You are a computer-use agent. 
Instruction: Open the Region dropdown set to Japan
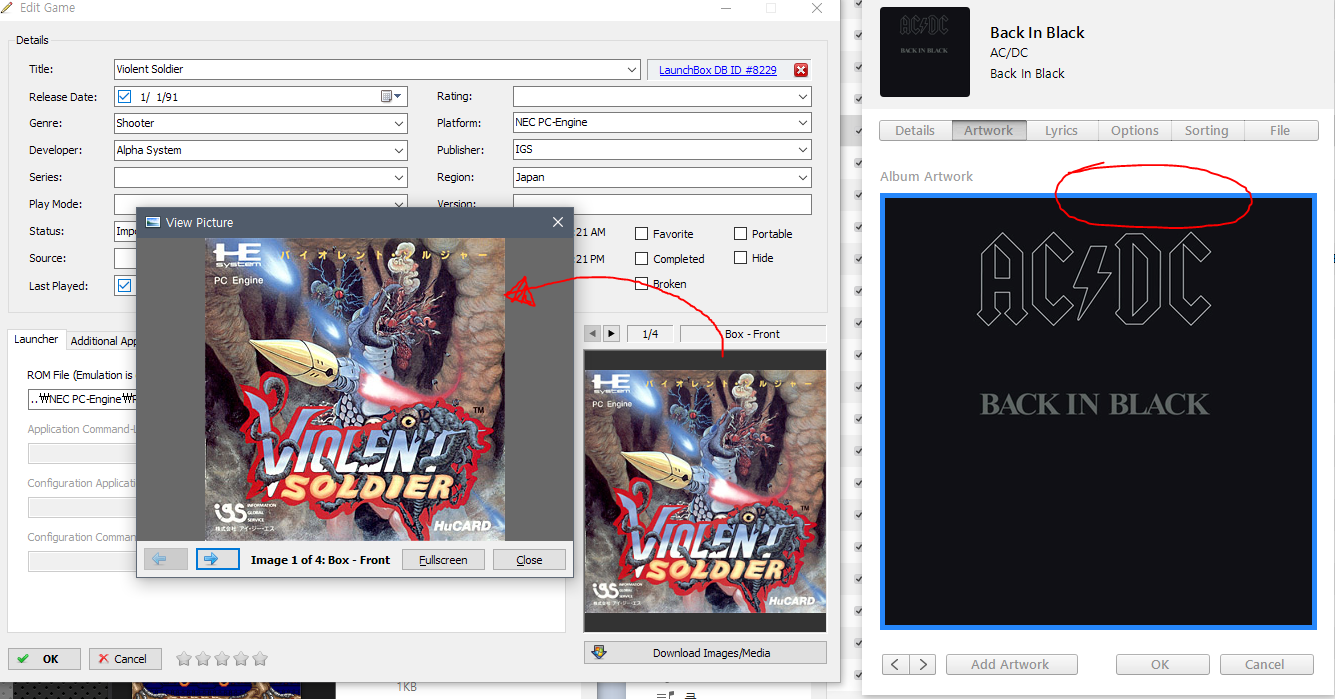(803, 177)
